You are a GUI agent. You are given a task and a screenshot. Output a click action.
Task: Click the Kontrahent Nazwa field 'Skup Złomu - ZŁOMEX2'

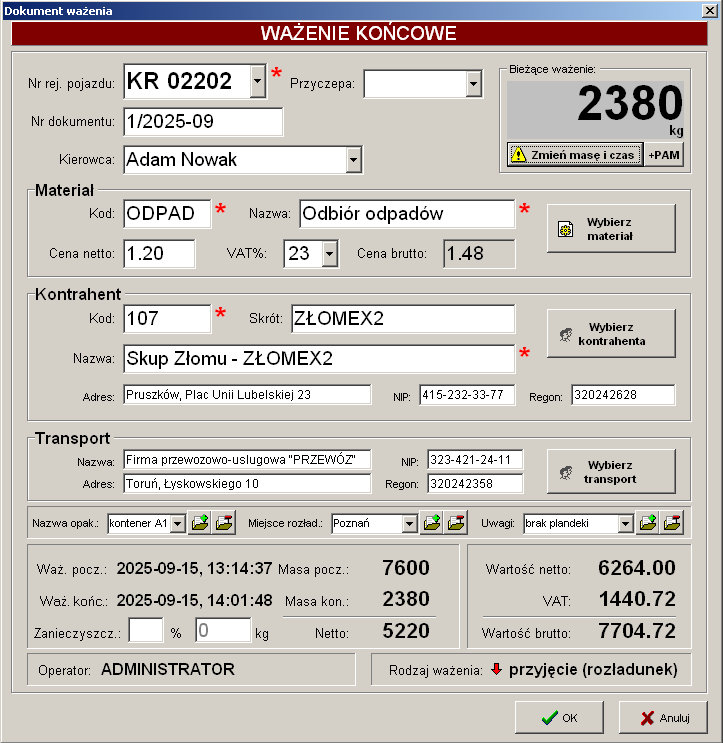pyautogui.click(x=319, y=359)
